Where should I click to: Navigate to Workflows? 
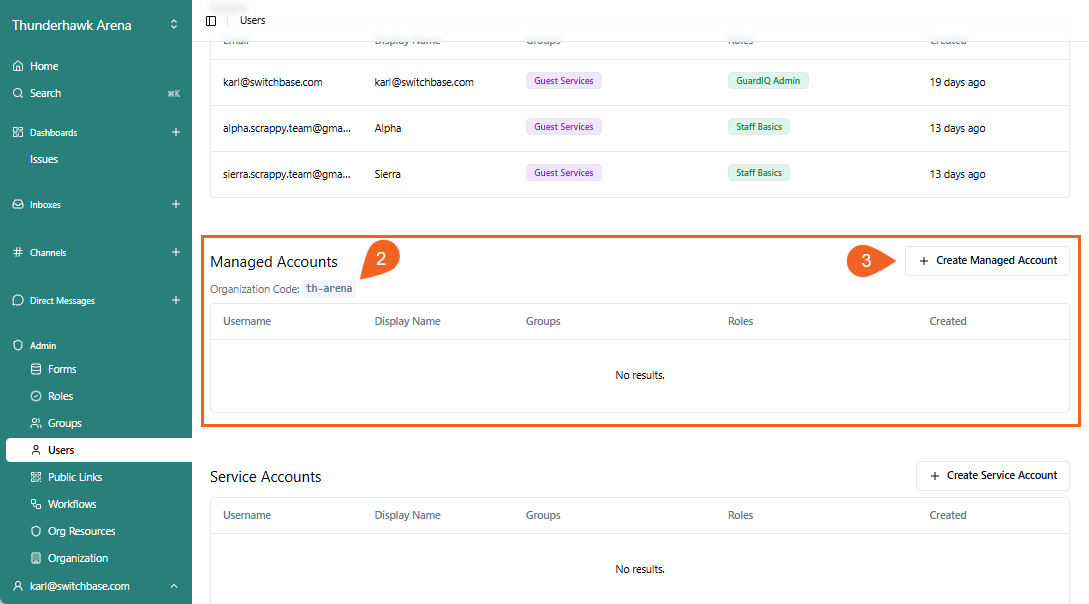(x=72, y=504)
